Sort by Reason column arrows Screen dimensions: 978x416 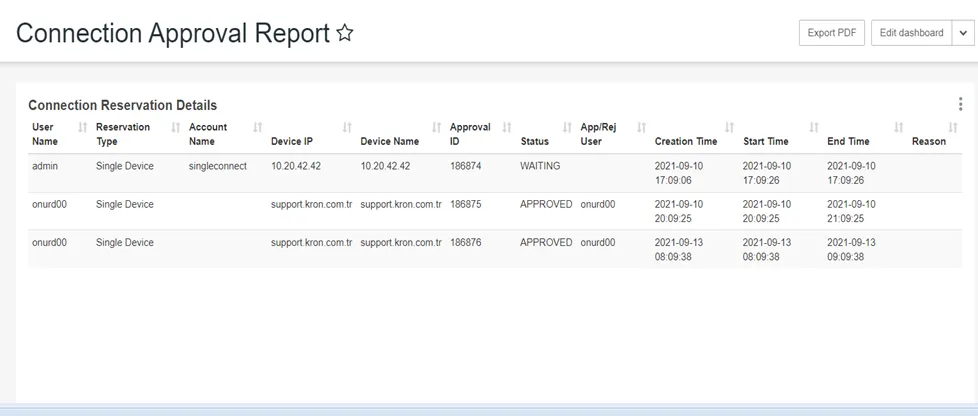[x=952, y=127]
